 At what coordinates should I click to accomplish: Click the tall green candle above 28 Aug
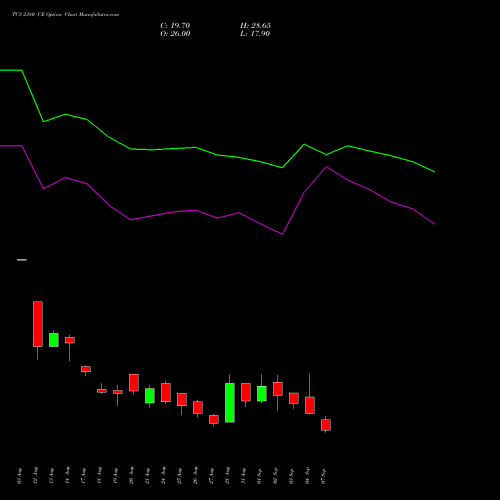click(x=230, y=403)
